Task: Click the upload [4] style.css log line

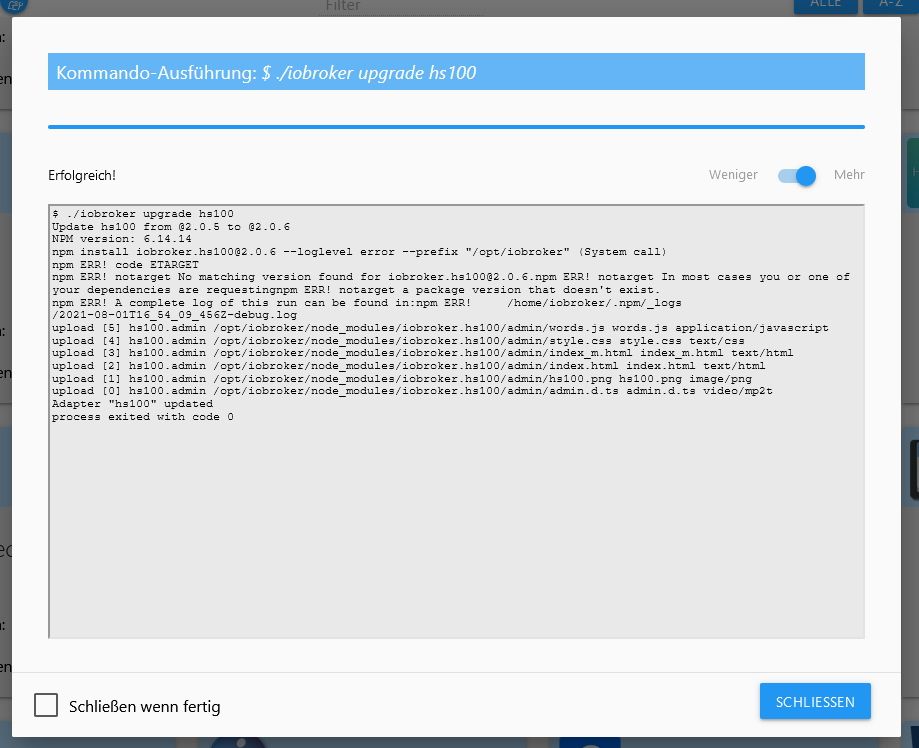Action: [x=398, y=341]
